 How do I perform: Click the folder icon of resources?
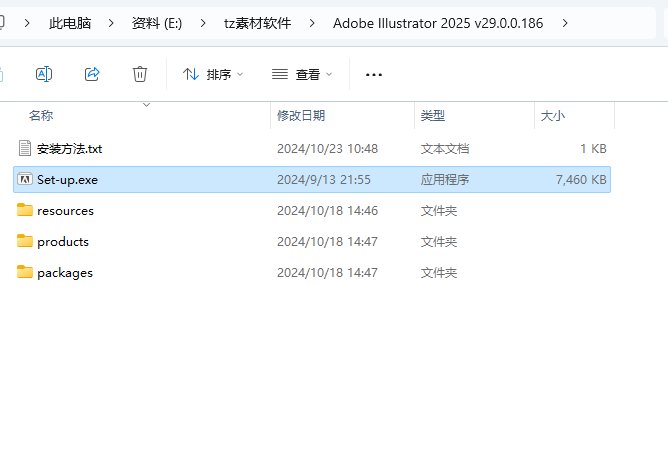pos(25,210)
